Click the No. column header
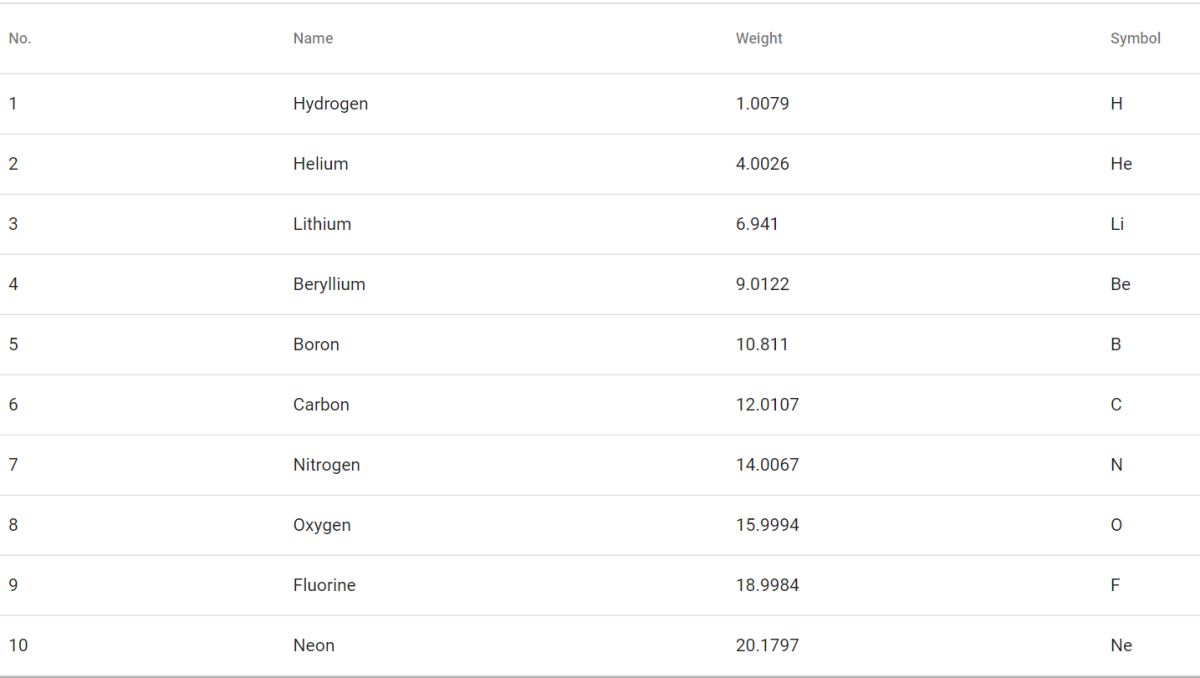Image resolution: width=1200 pixels, height=678 pixels. (20, 39)
